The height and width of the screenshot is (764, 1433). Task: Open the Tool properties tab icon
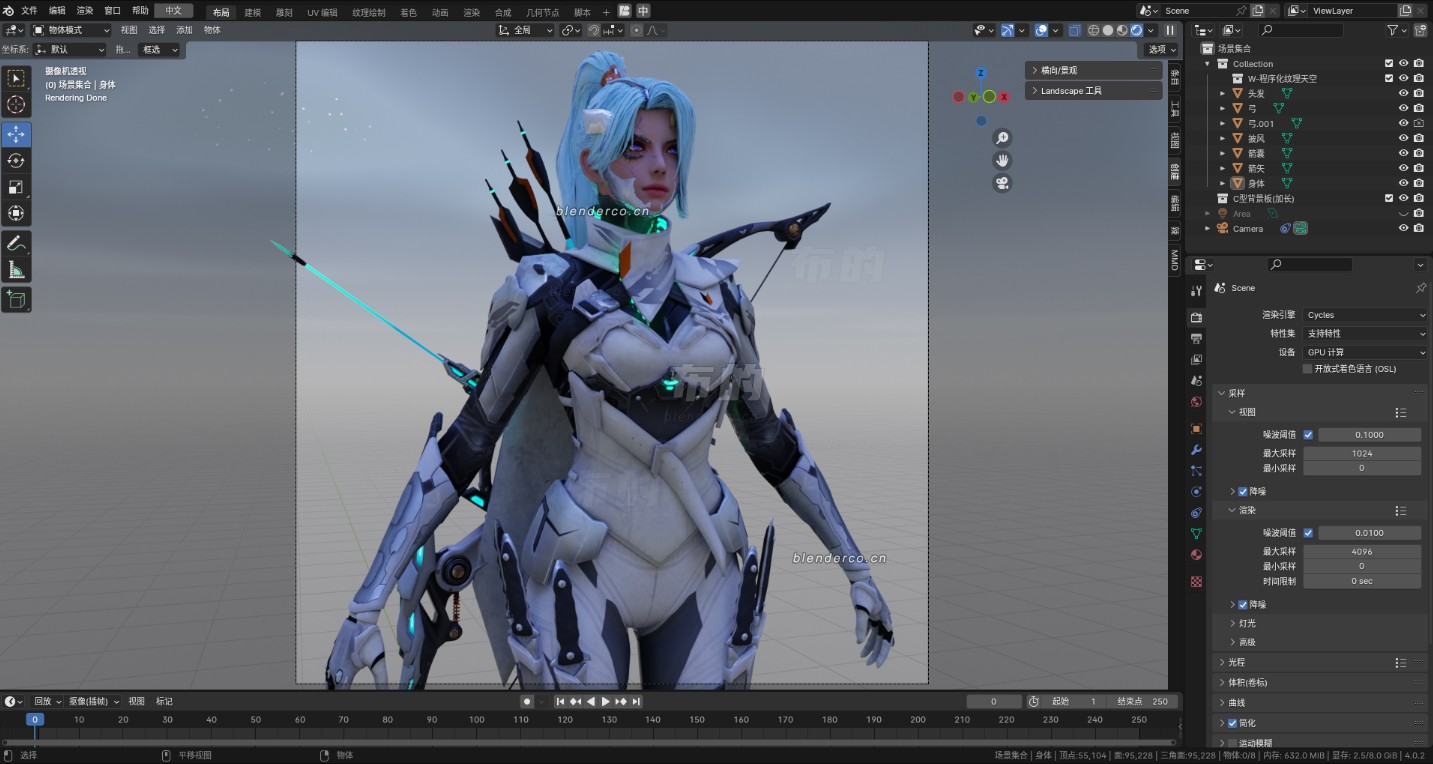coord(1196,291)
